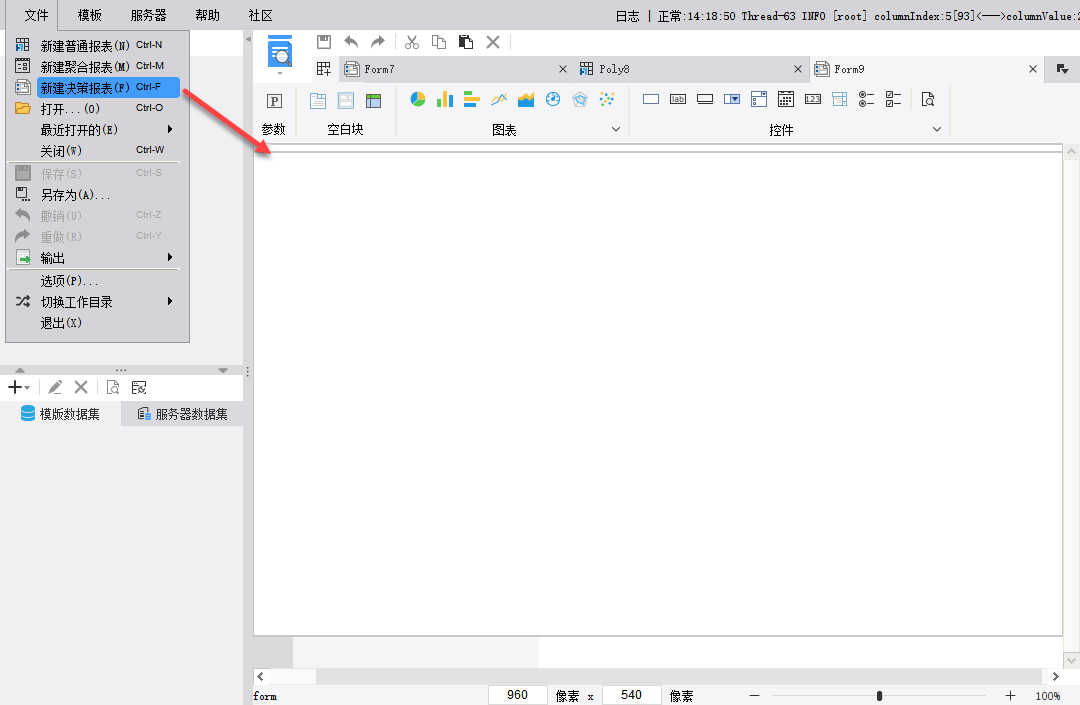This screenshot has height=705, width=1080.
Task: Select the bar chart icon
Action: pos(445,100)
